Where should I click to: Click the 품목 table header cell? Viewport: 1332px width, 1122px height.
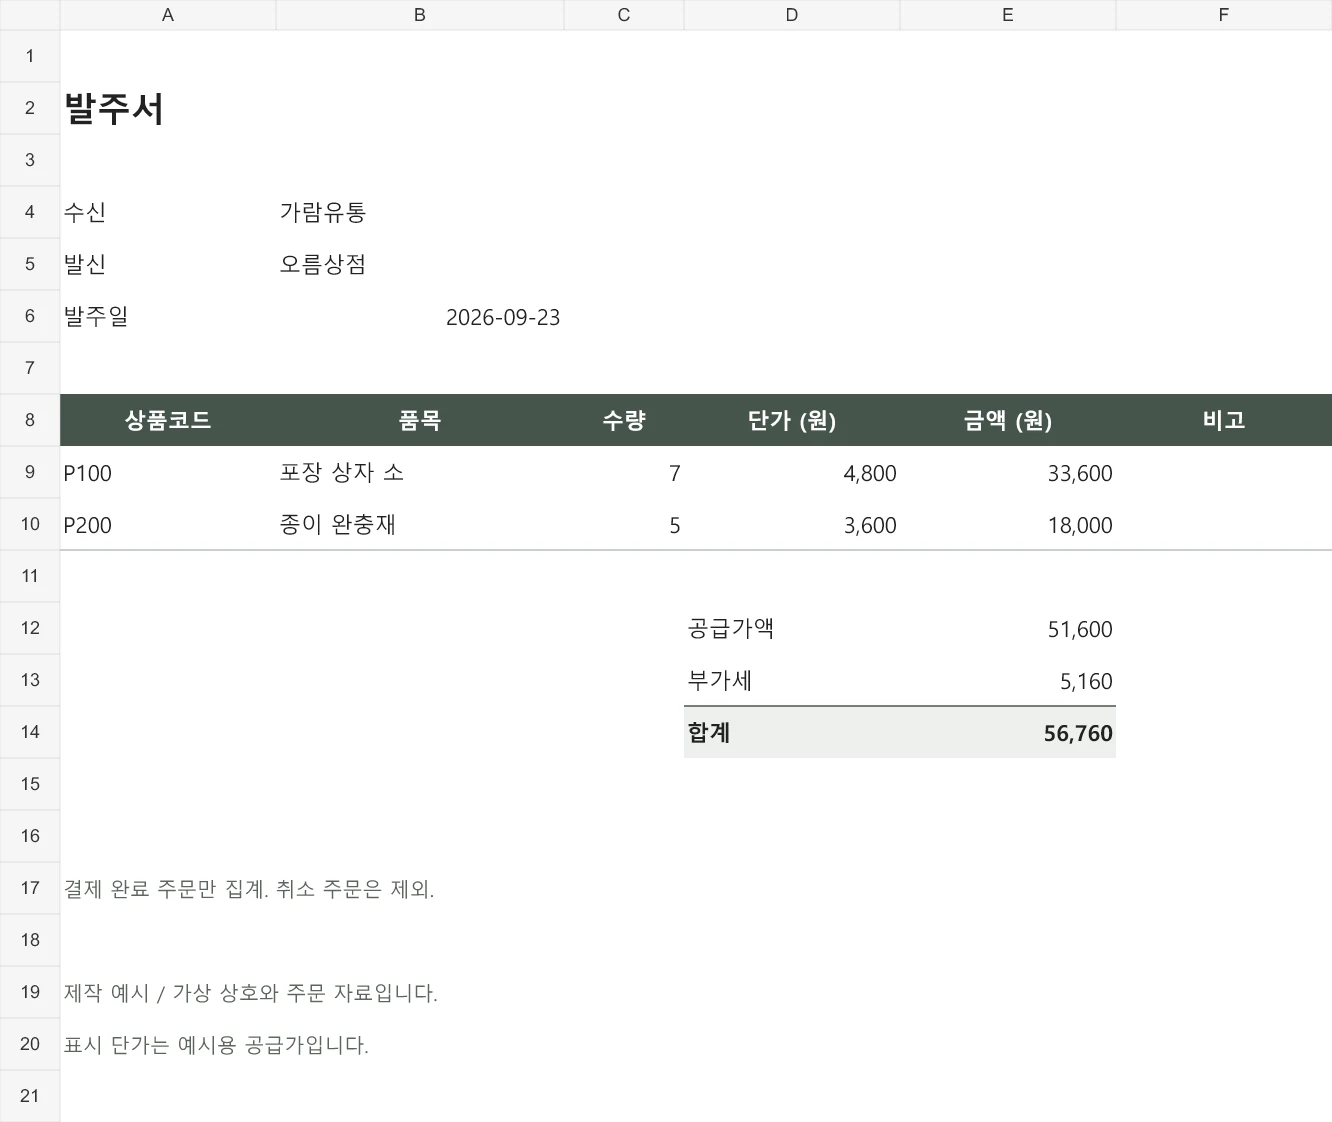tap(420, 420)
